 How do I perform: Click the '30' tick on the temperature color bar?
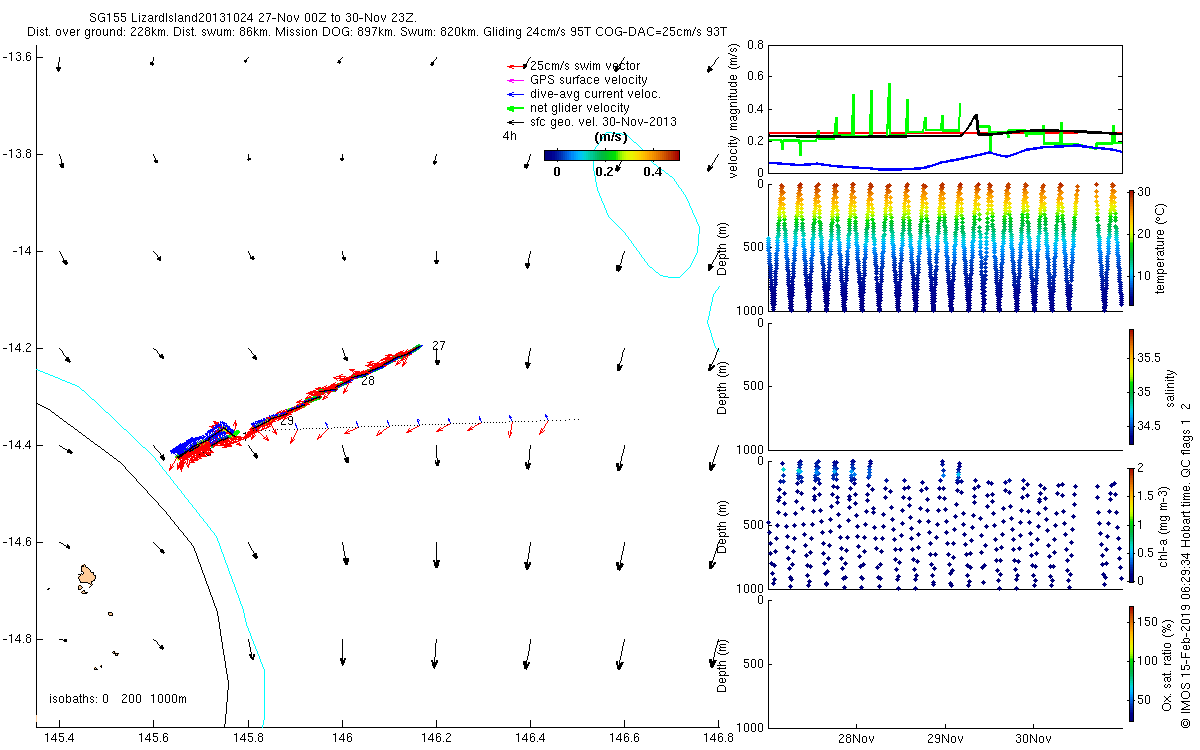click(1146, 192)
